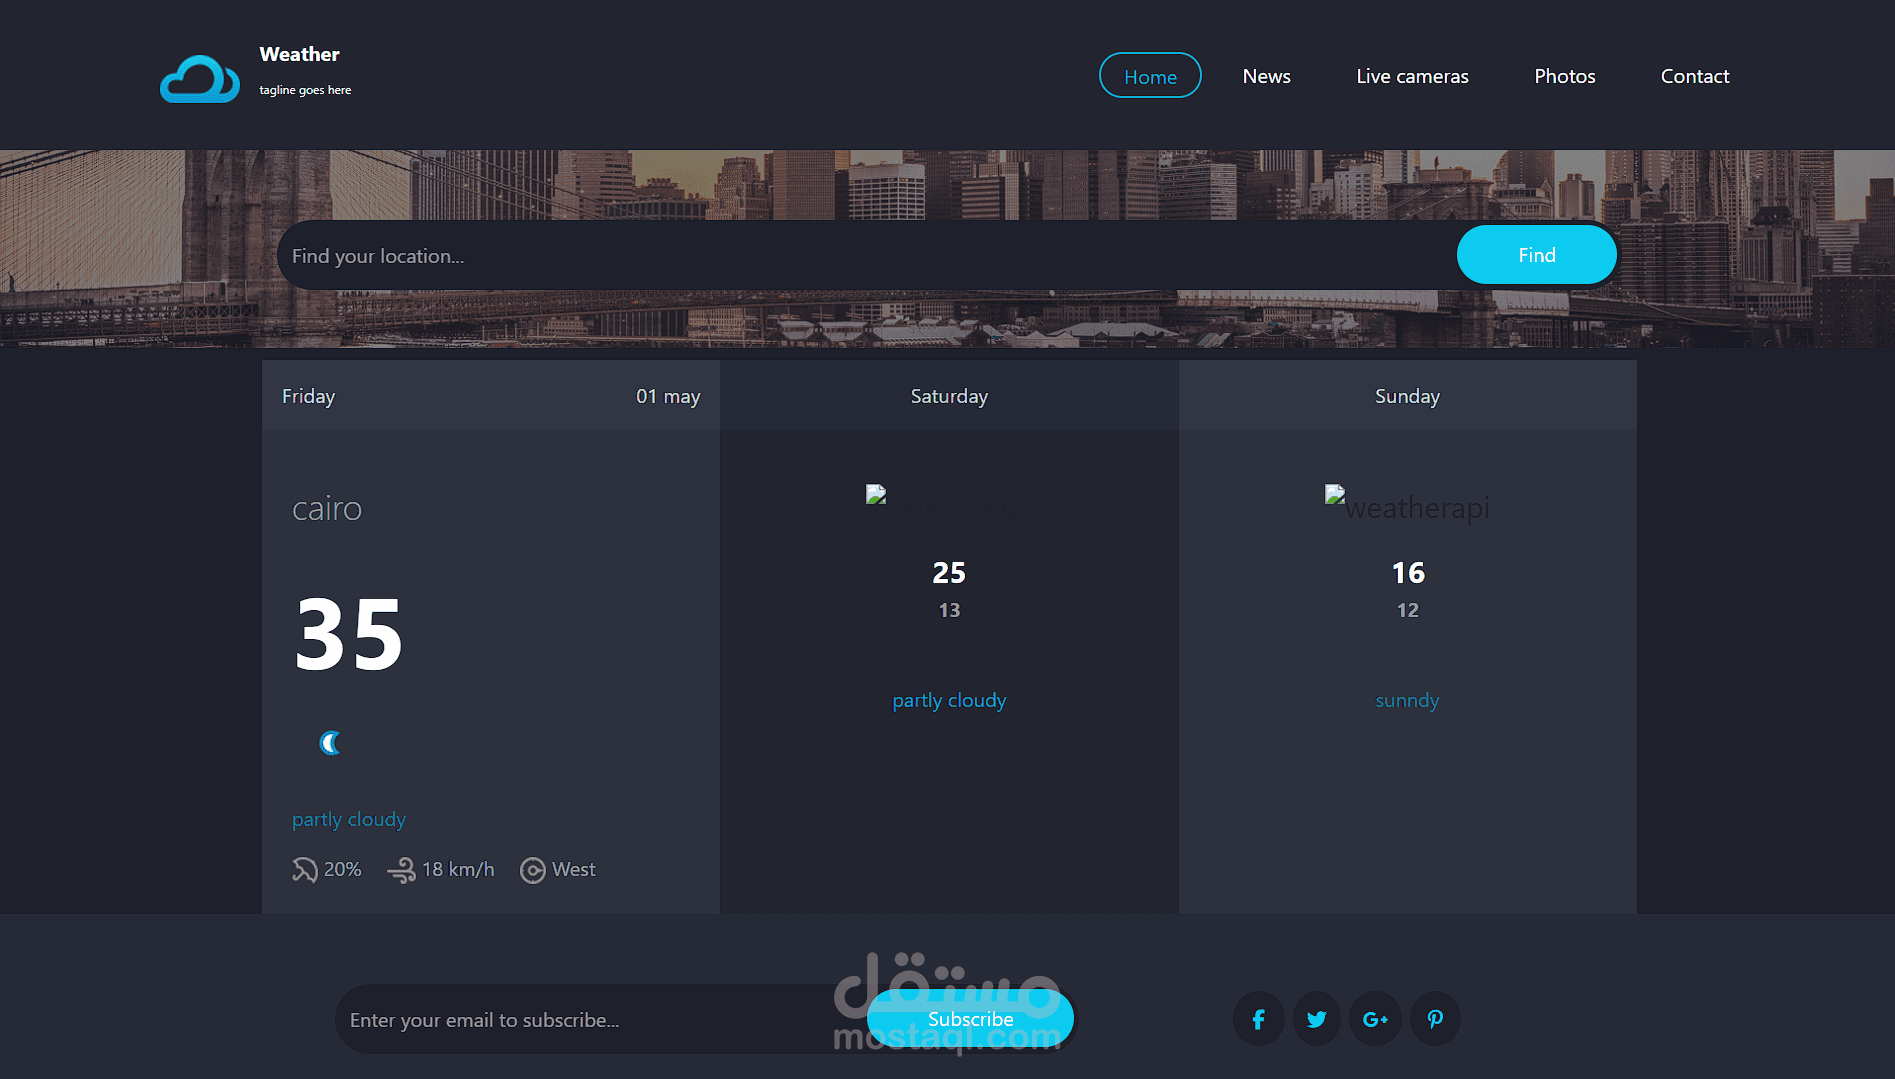This screenshot has height=1079, width=1895.
Task: Open the Live cameras menu item
Action: tap(1412, 76)
